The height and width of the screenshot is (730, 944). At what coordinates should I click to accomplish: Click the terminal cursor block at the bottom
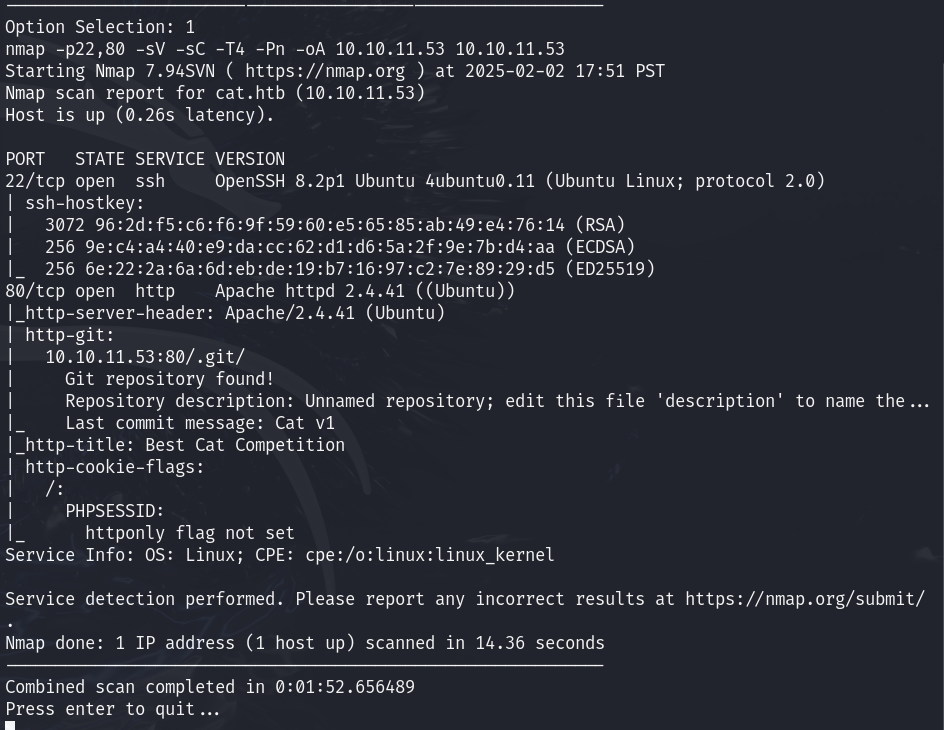pyautogui.click(x=10, y=725)
